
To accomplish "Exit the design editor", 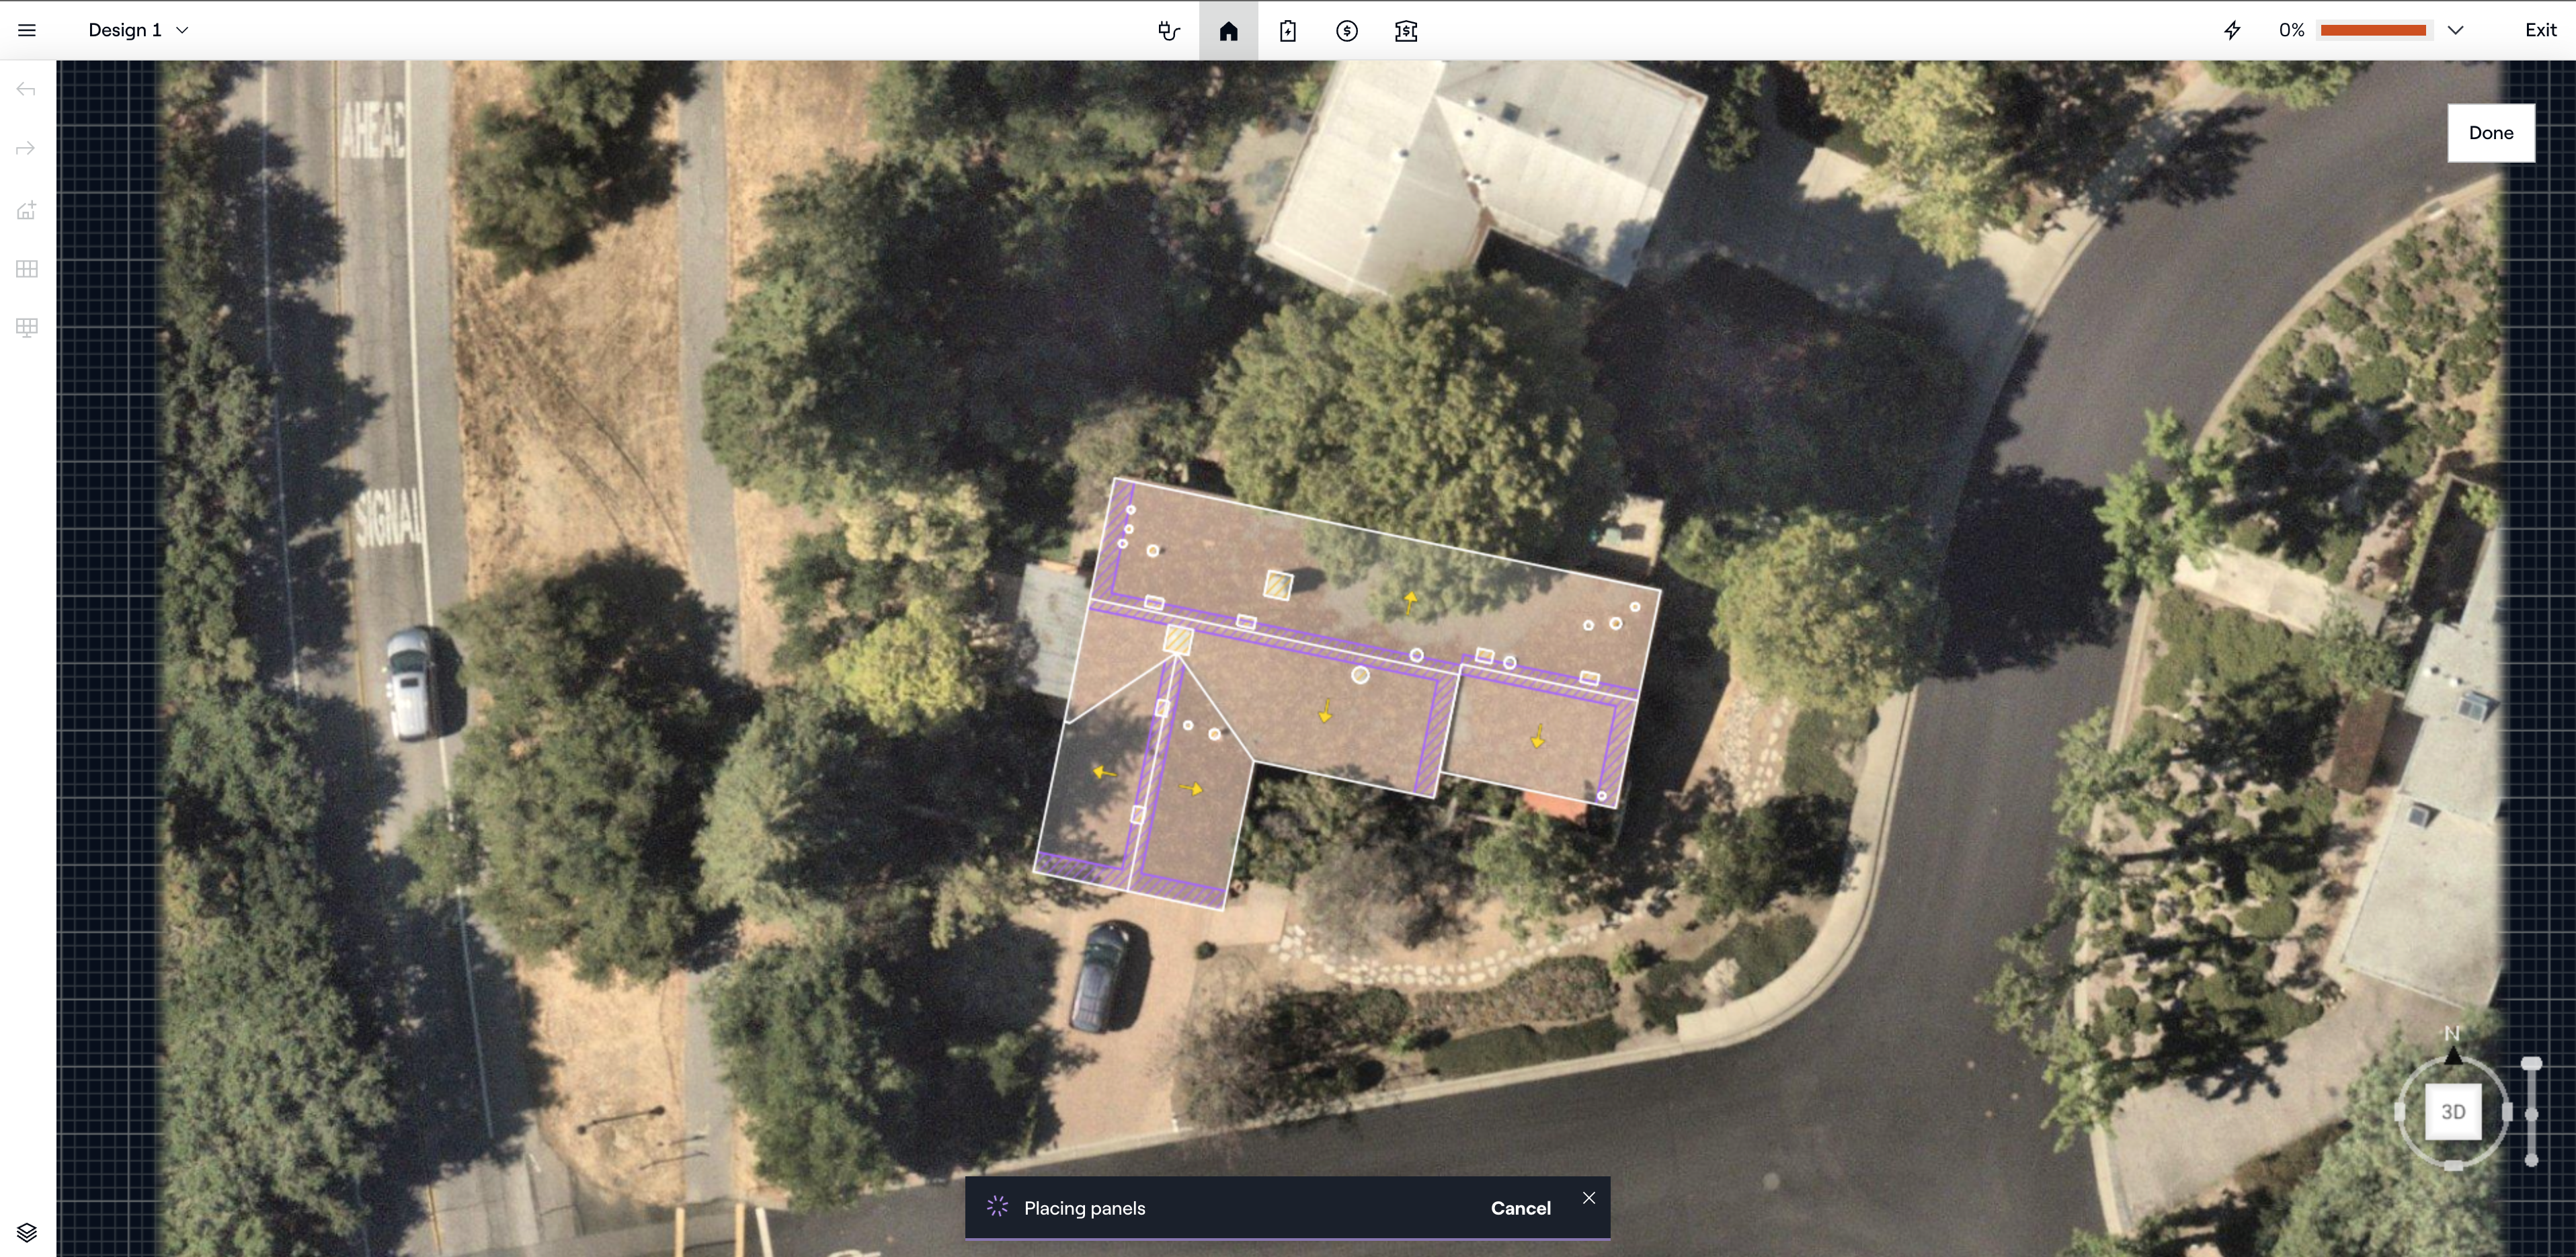I will [x=2540, y=30].
